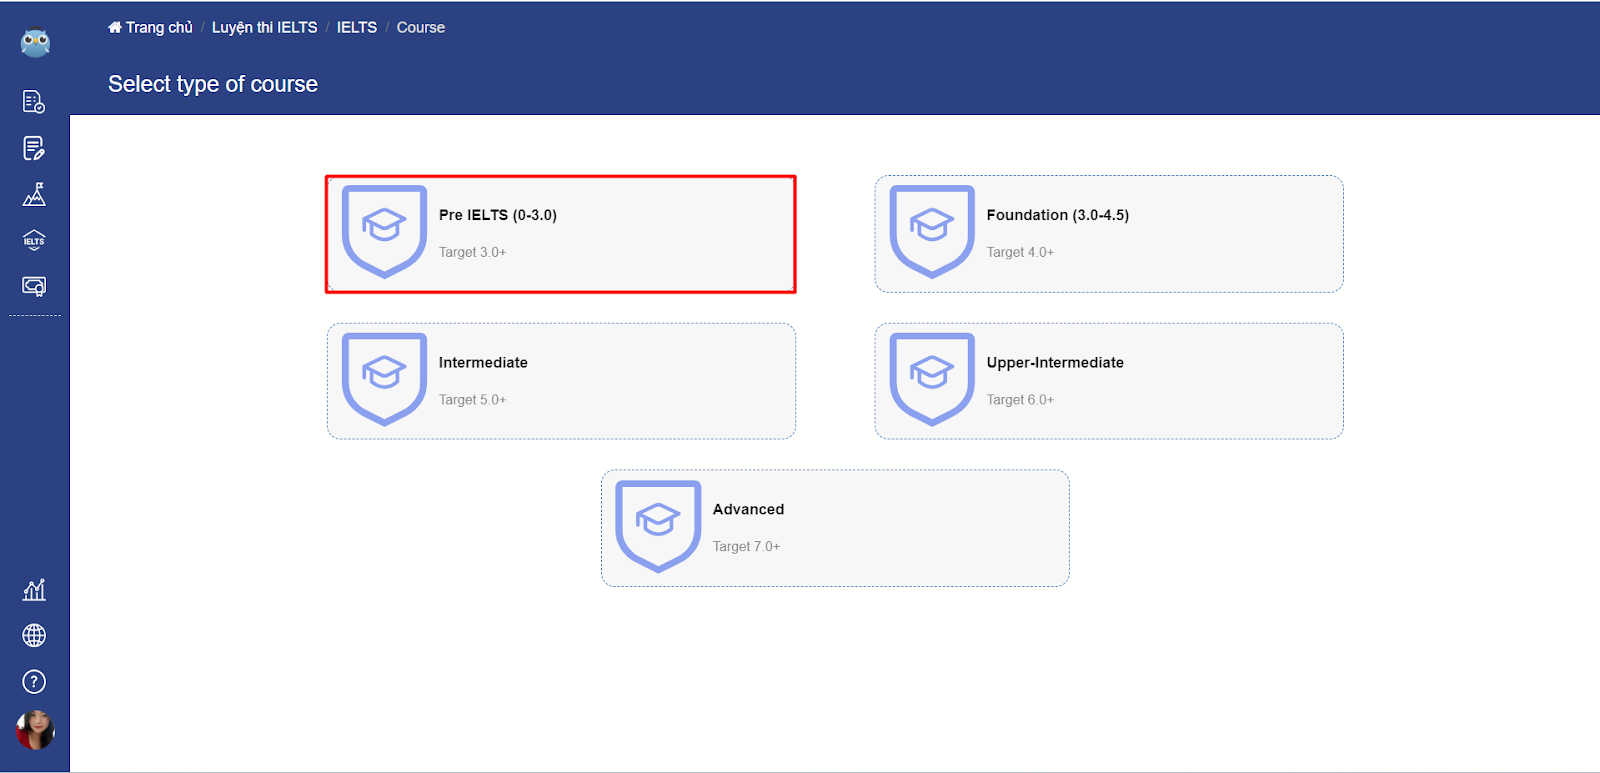Image resolution: width=1600 pixels, height=773 pixels.
Task: Open the certificate sidebar icon
Action: pyautogui.click(x=34, y=287)
